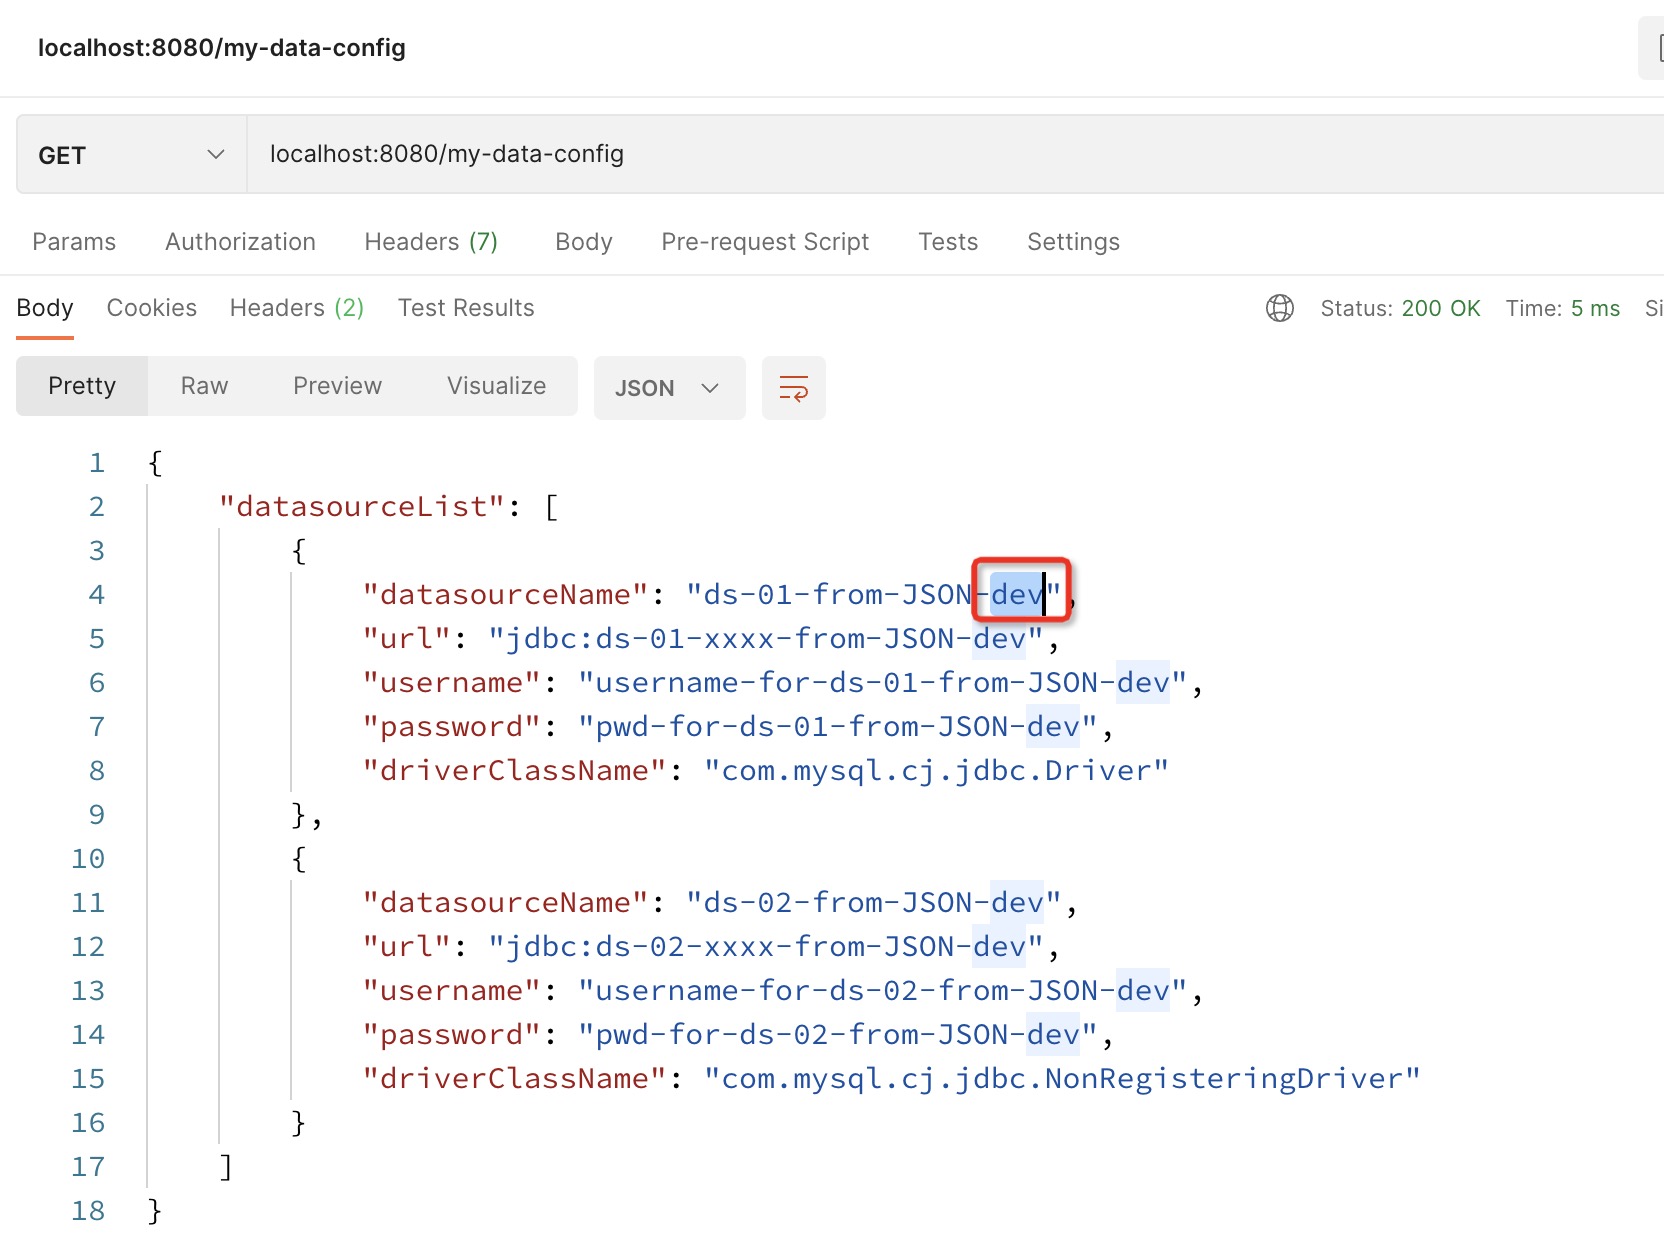This screenshot has width=1664, height=1250.
Task: Toggle line wrapping in the response viewer
Action: click(x=793, y=388)
